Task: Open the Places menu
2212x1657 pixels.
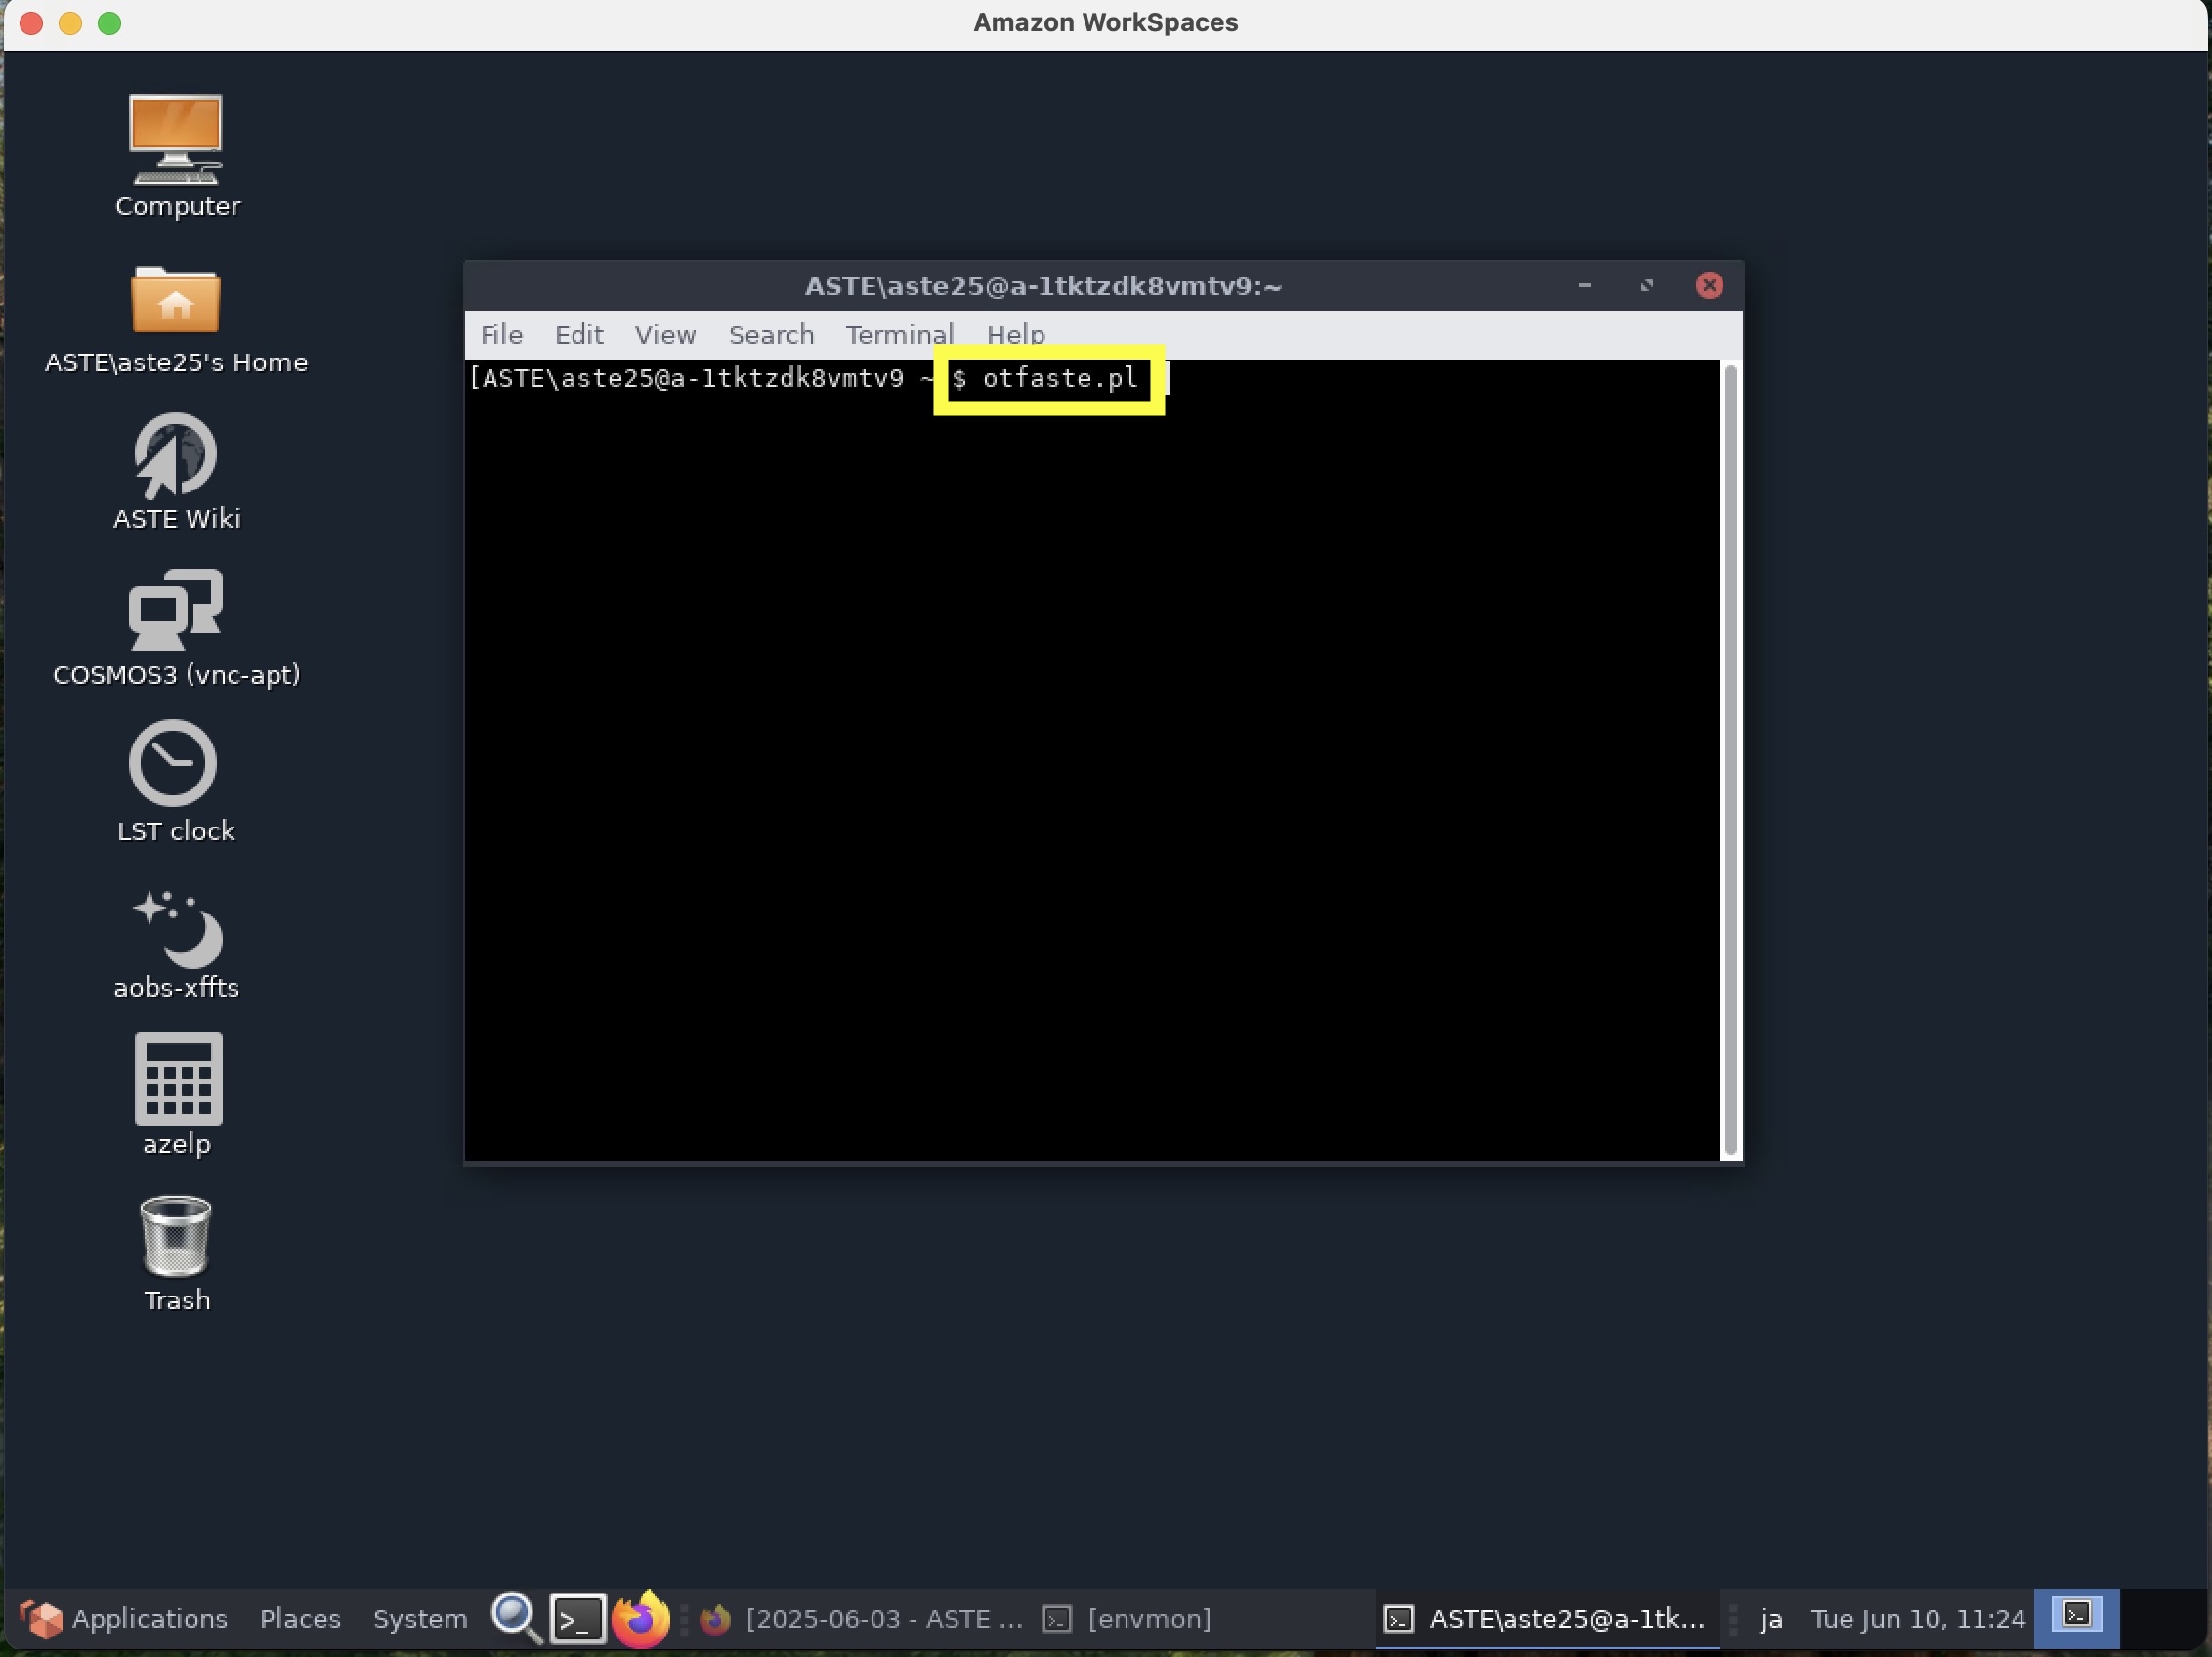Action: click(x=300, y=1618)
